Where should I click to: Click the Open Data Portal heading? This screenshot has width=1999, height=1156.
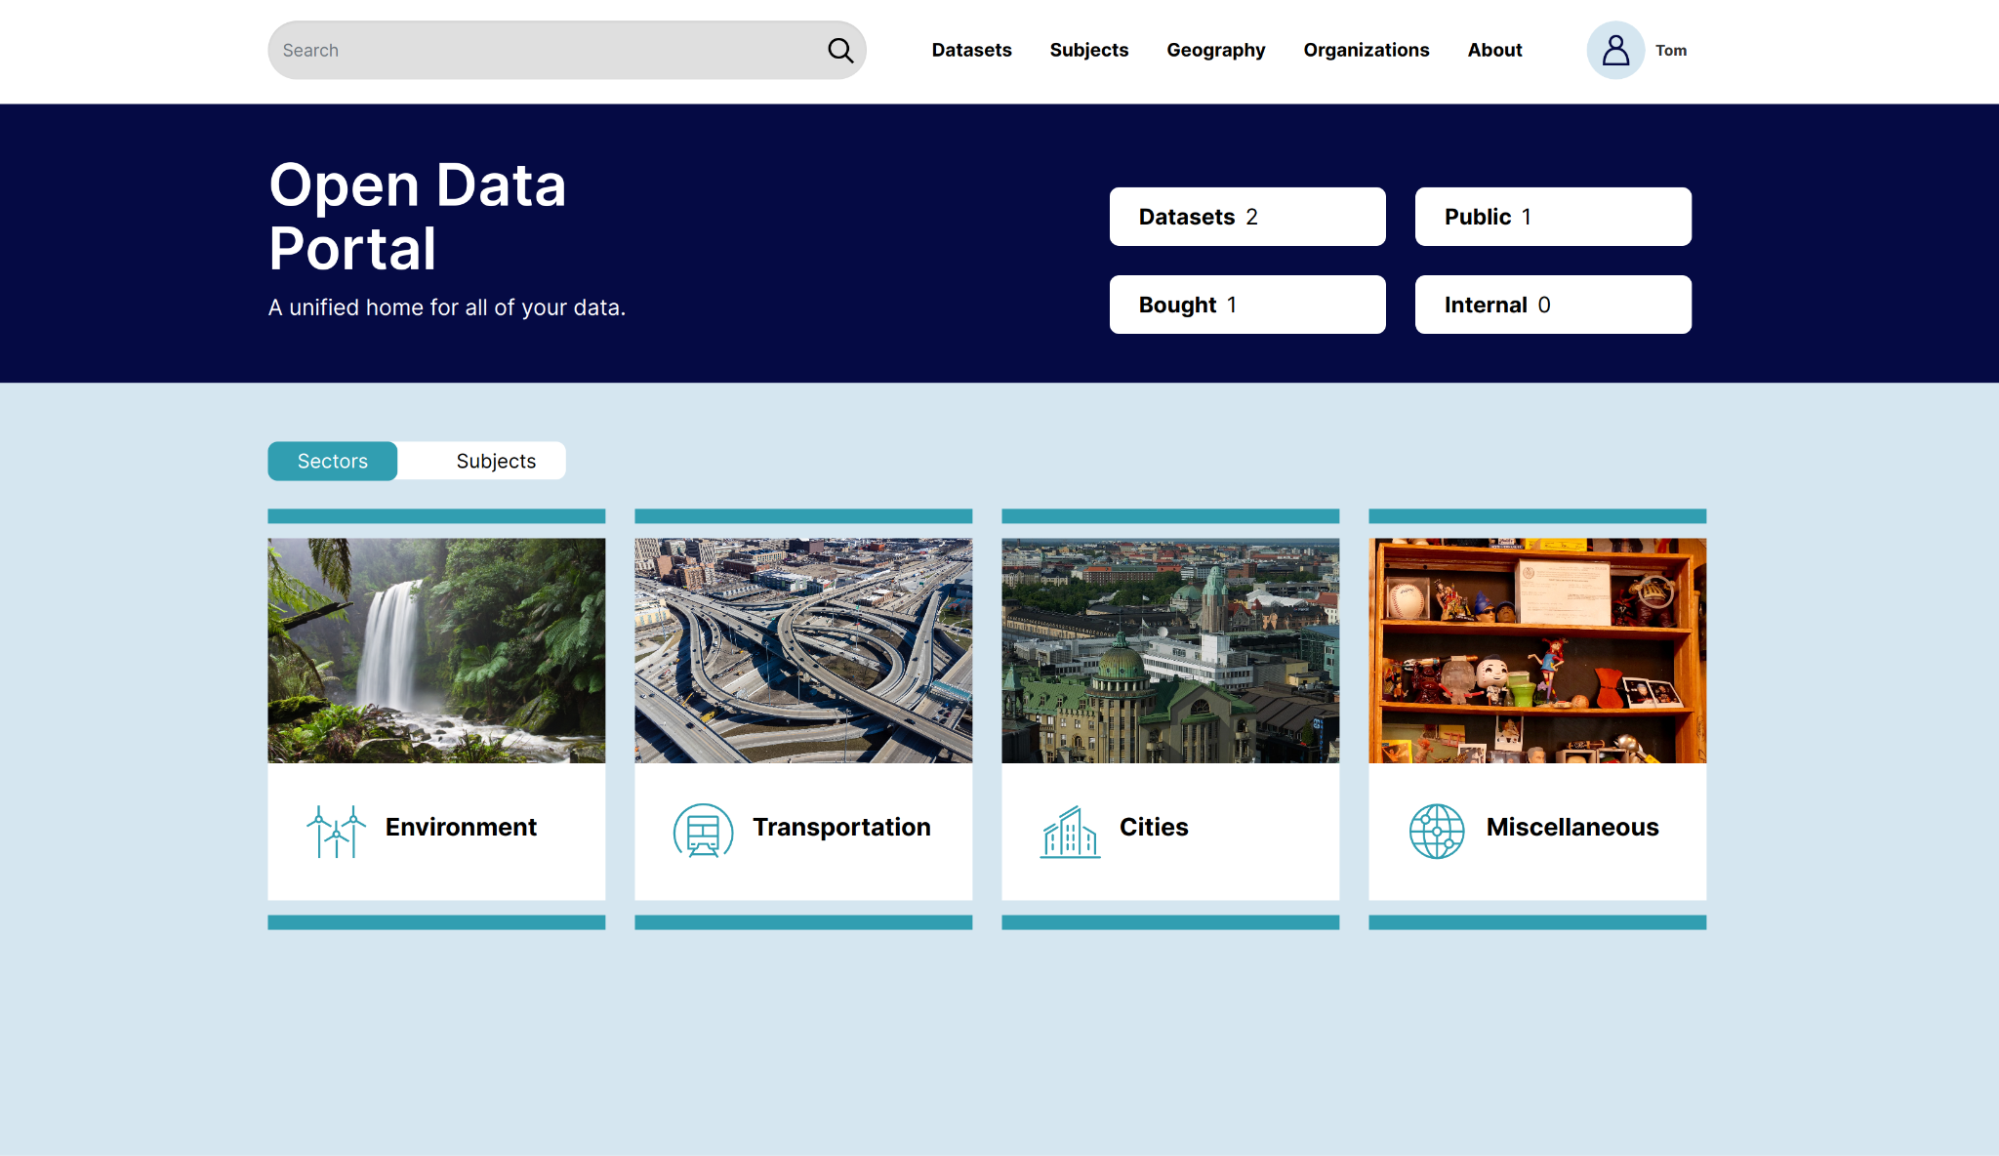tap(417, 216)
